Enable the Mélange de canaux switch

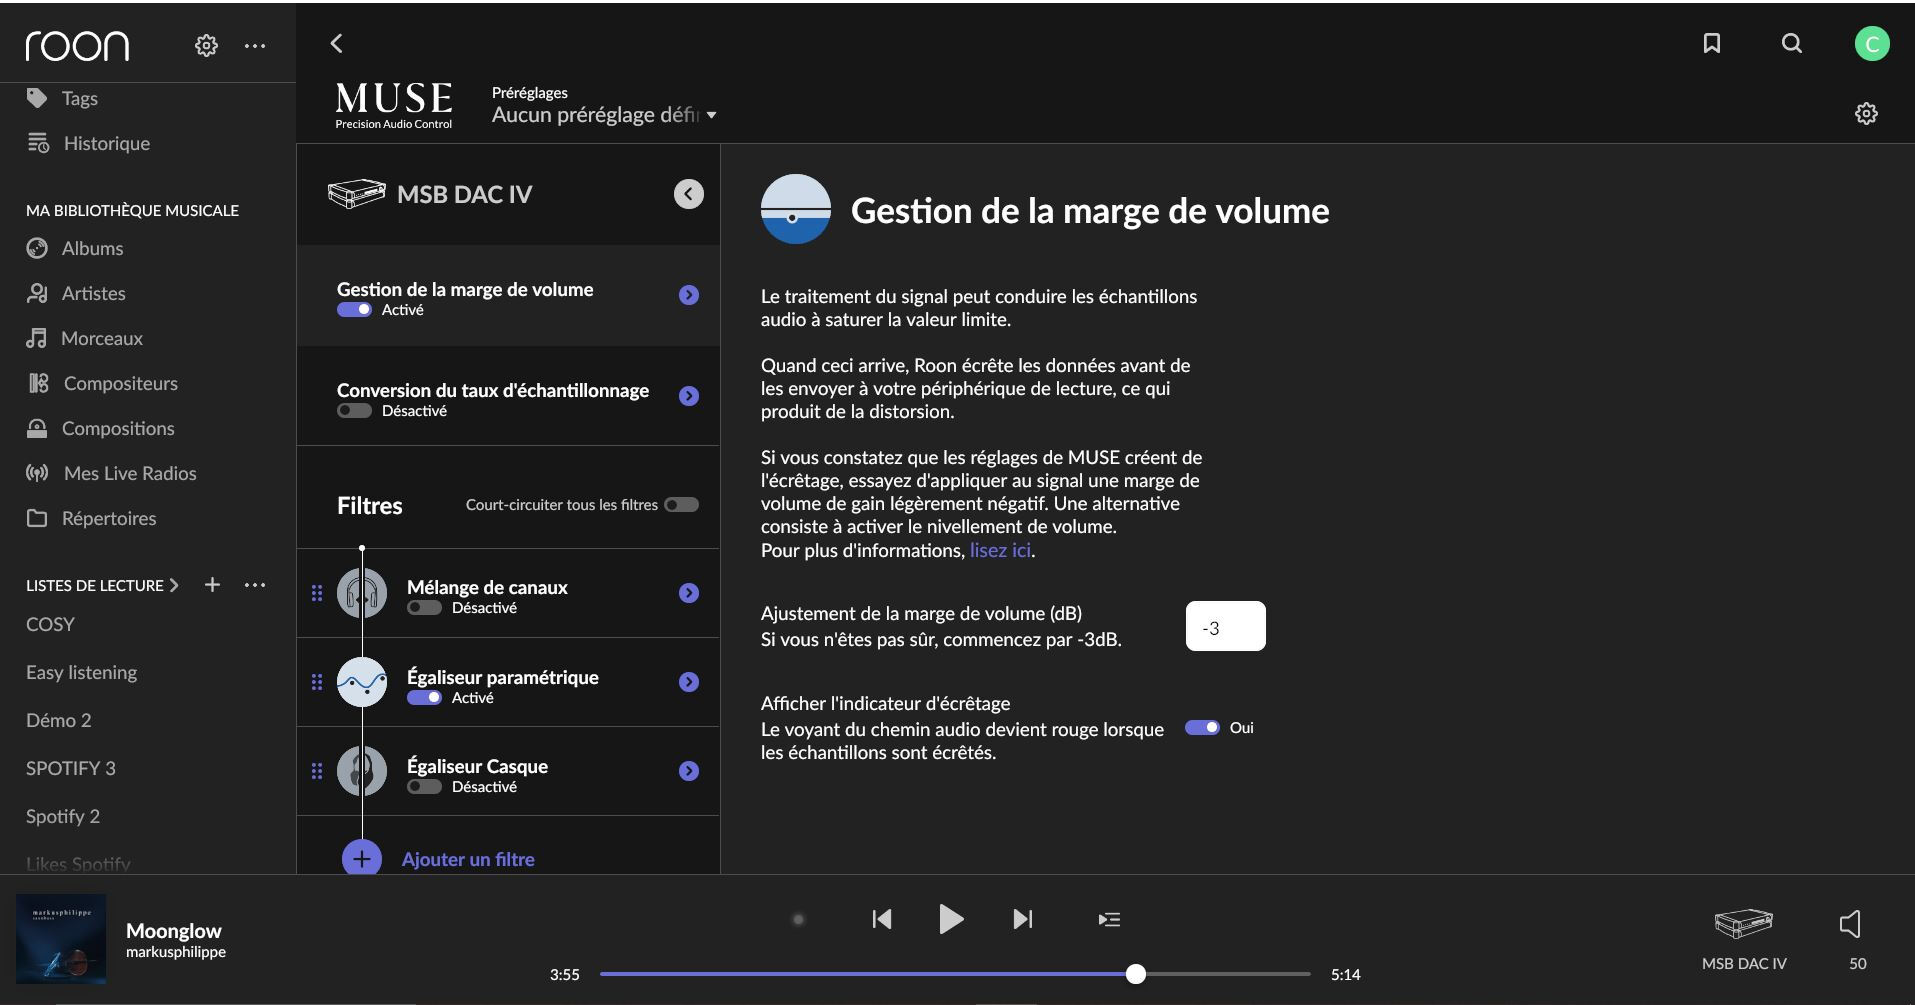(424, 608)
